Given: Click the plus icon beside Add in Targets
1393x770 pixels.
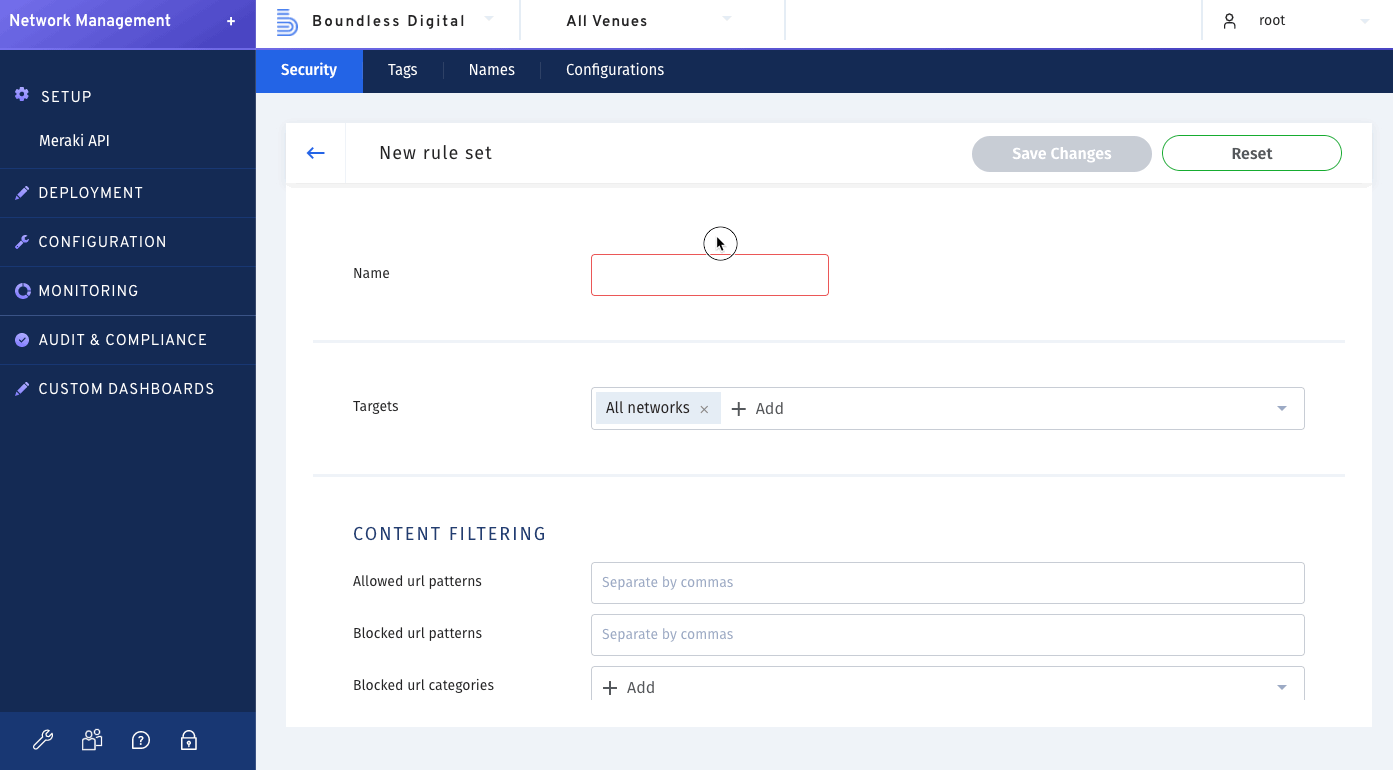Looking at the screenshot, I should click(x=739, y=409).
